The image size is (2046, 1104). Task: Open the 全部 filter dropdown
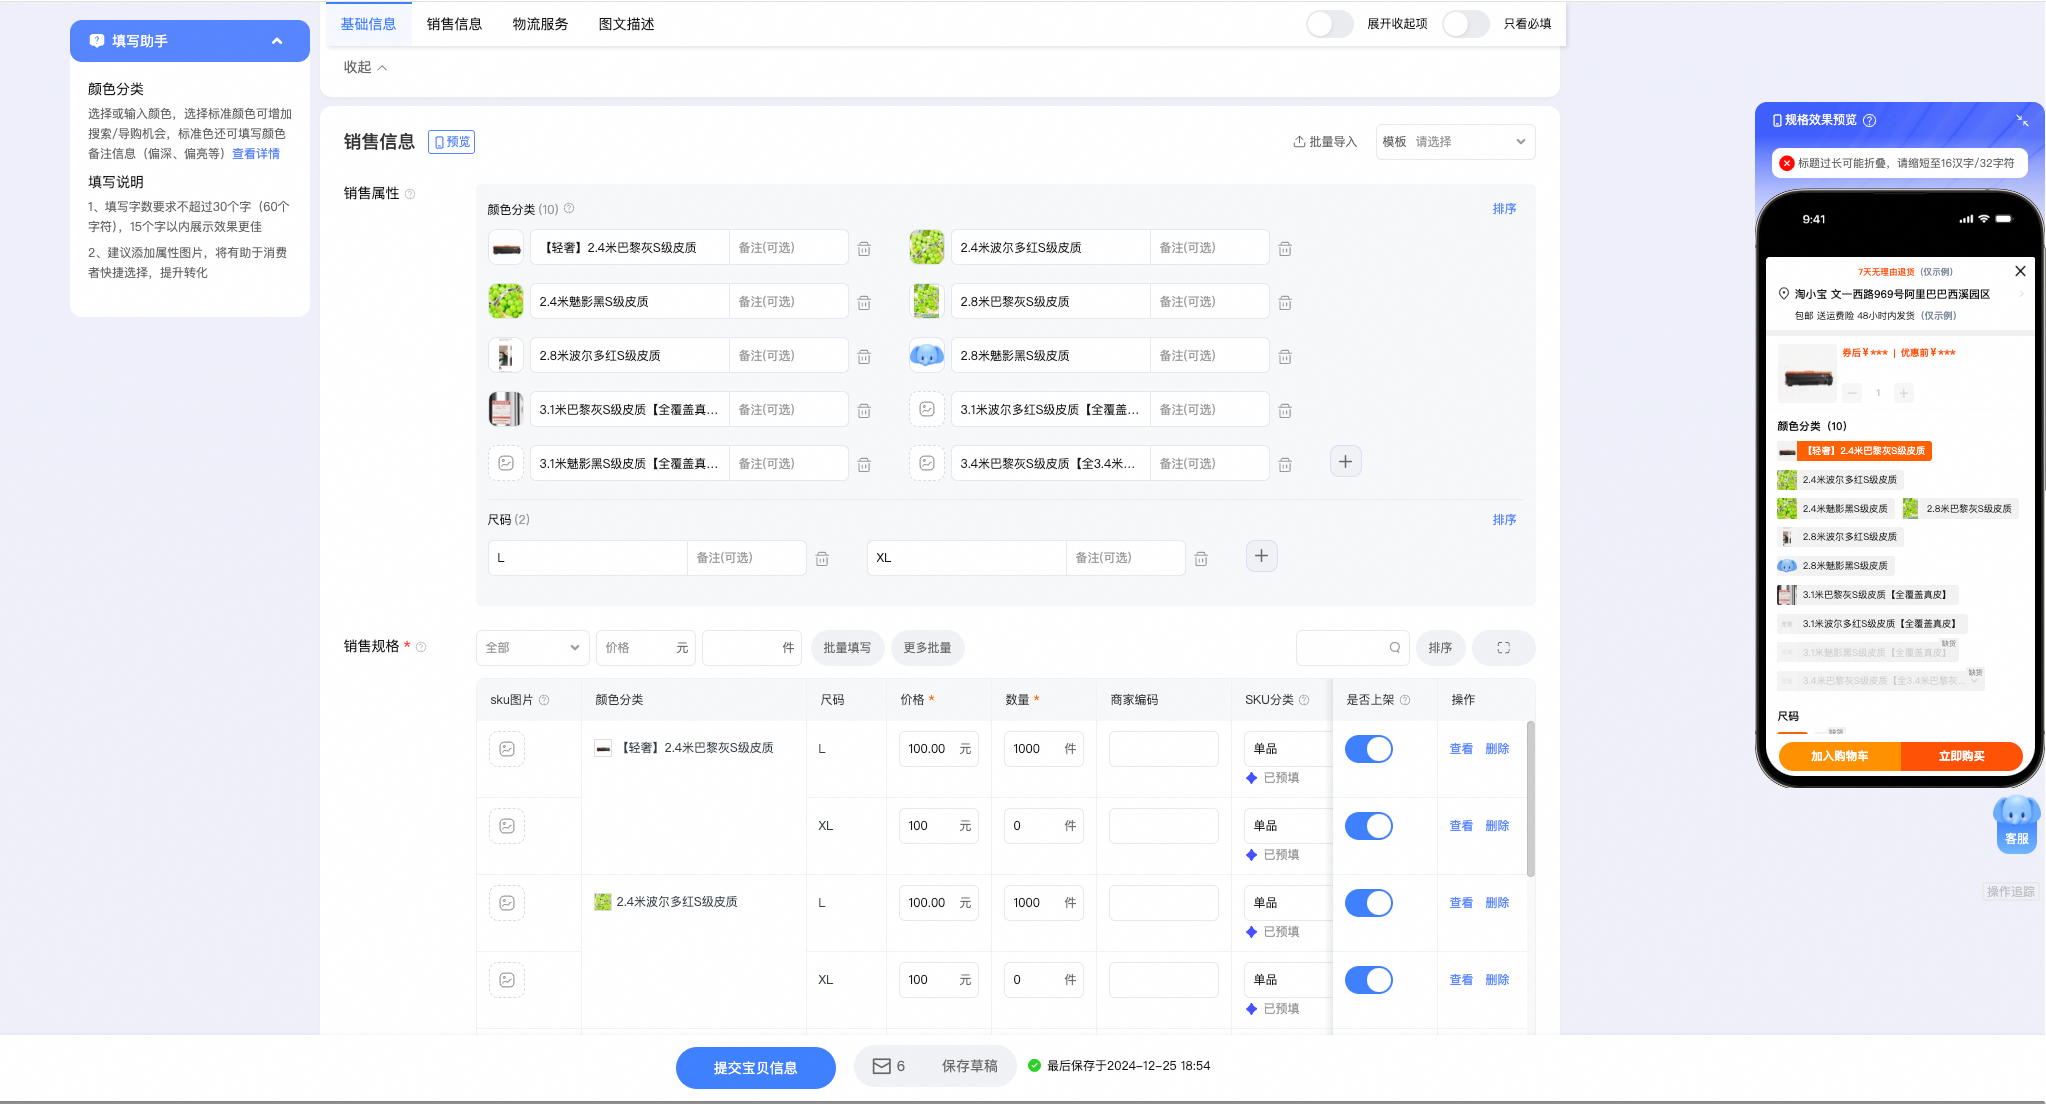click(x=532, y=648)
